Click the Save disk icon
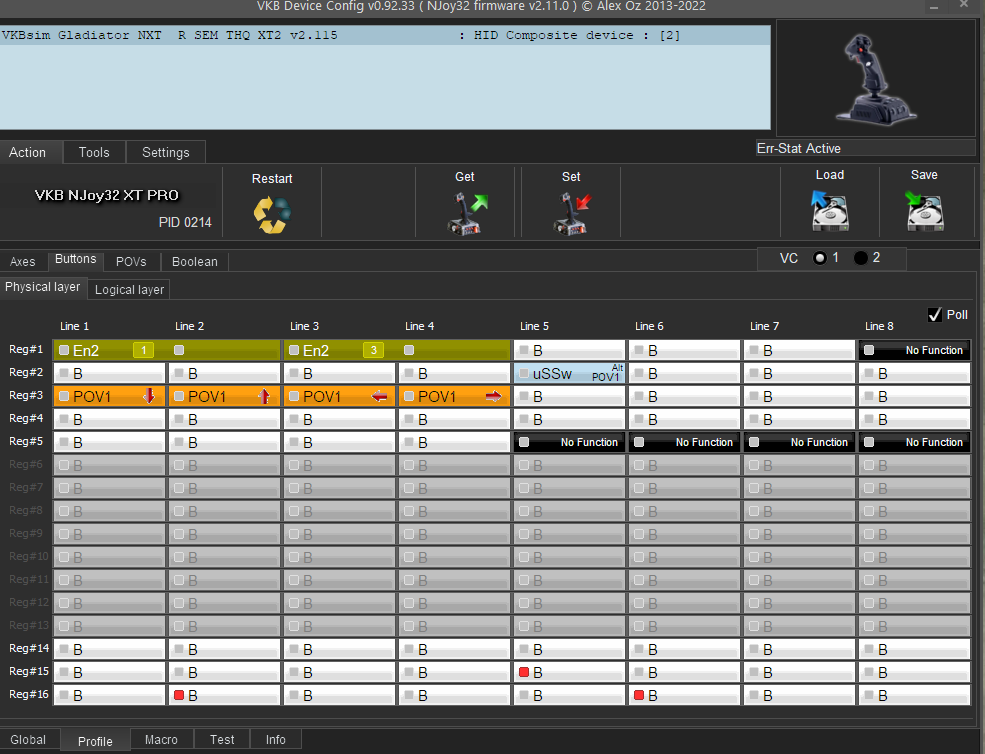This screenshot has width=985, height=754. tap(924, 211)
